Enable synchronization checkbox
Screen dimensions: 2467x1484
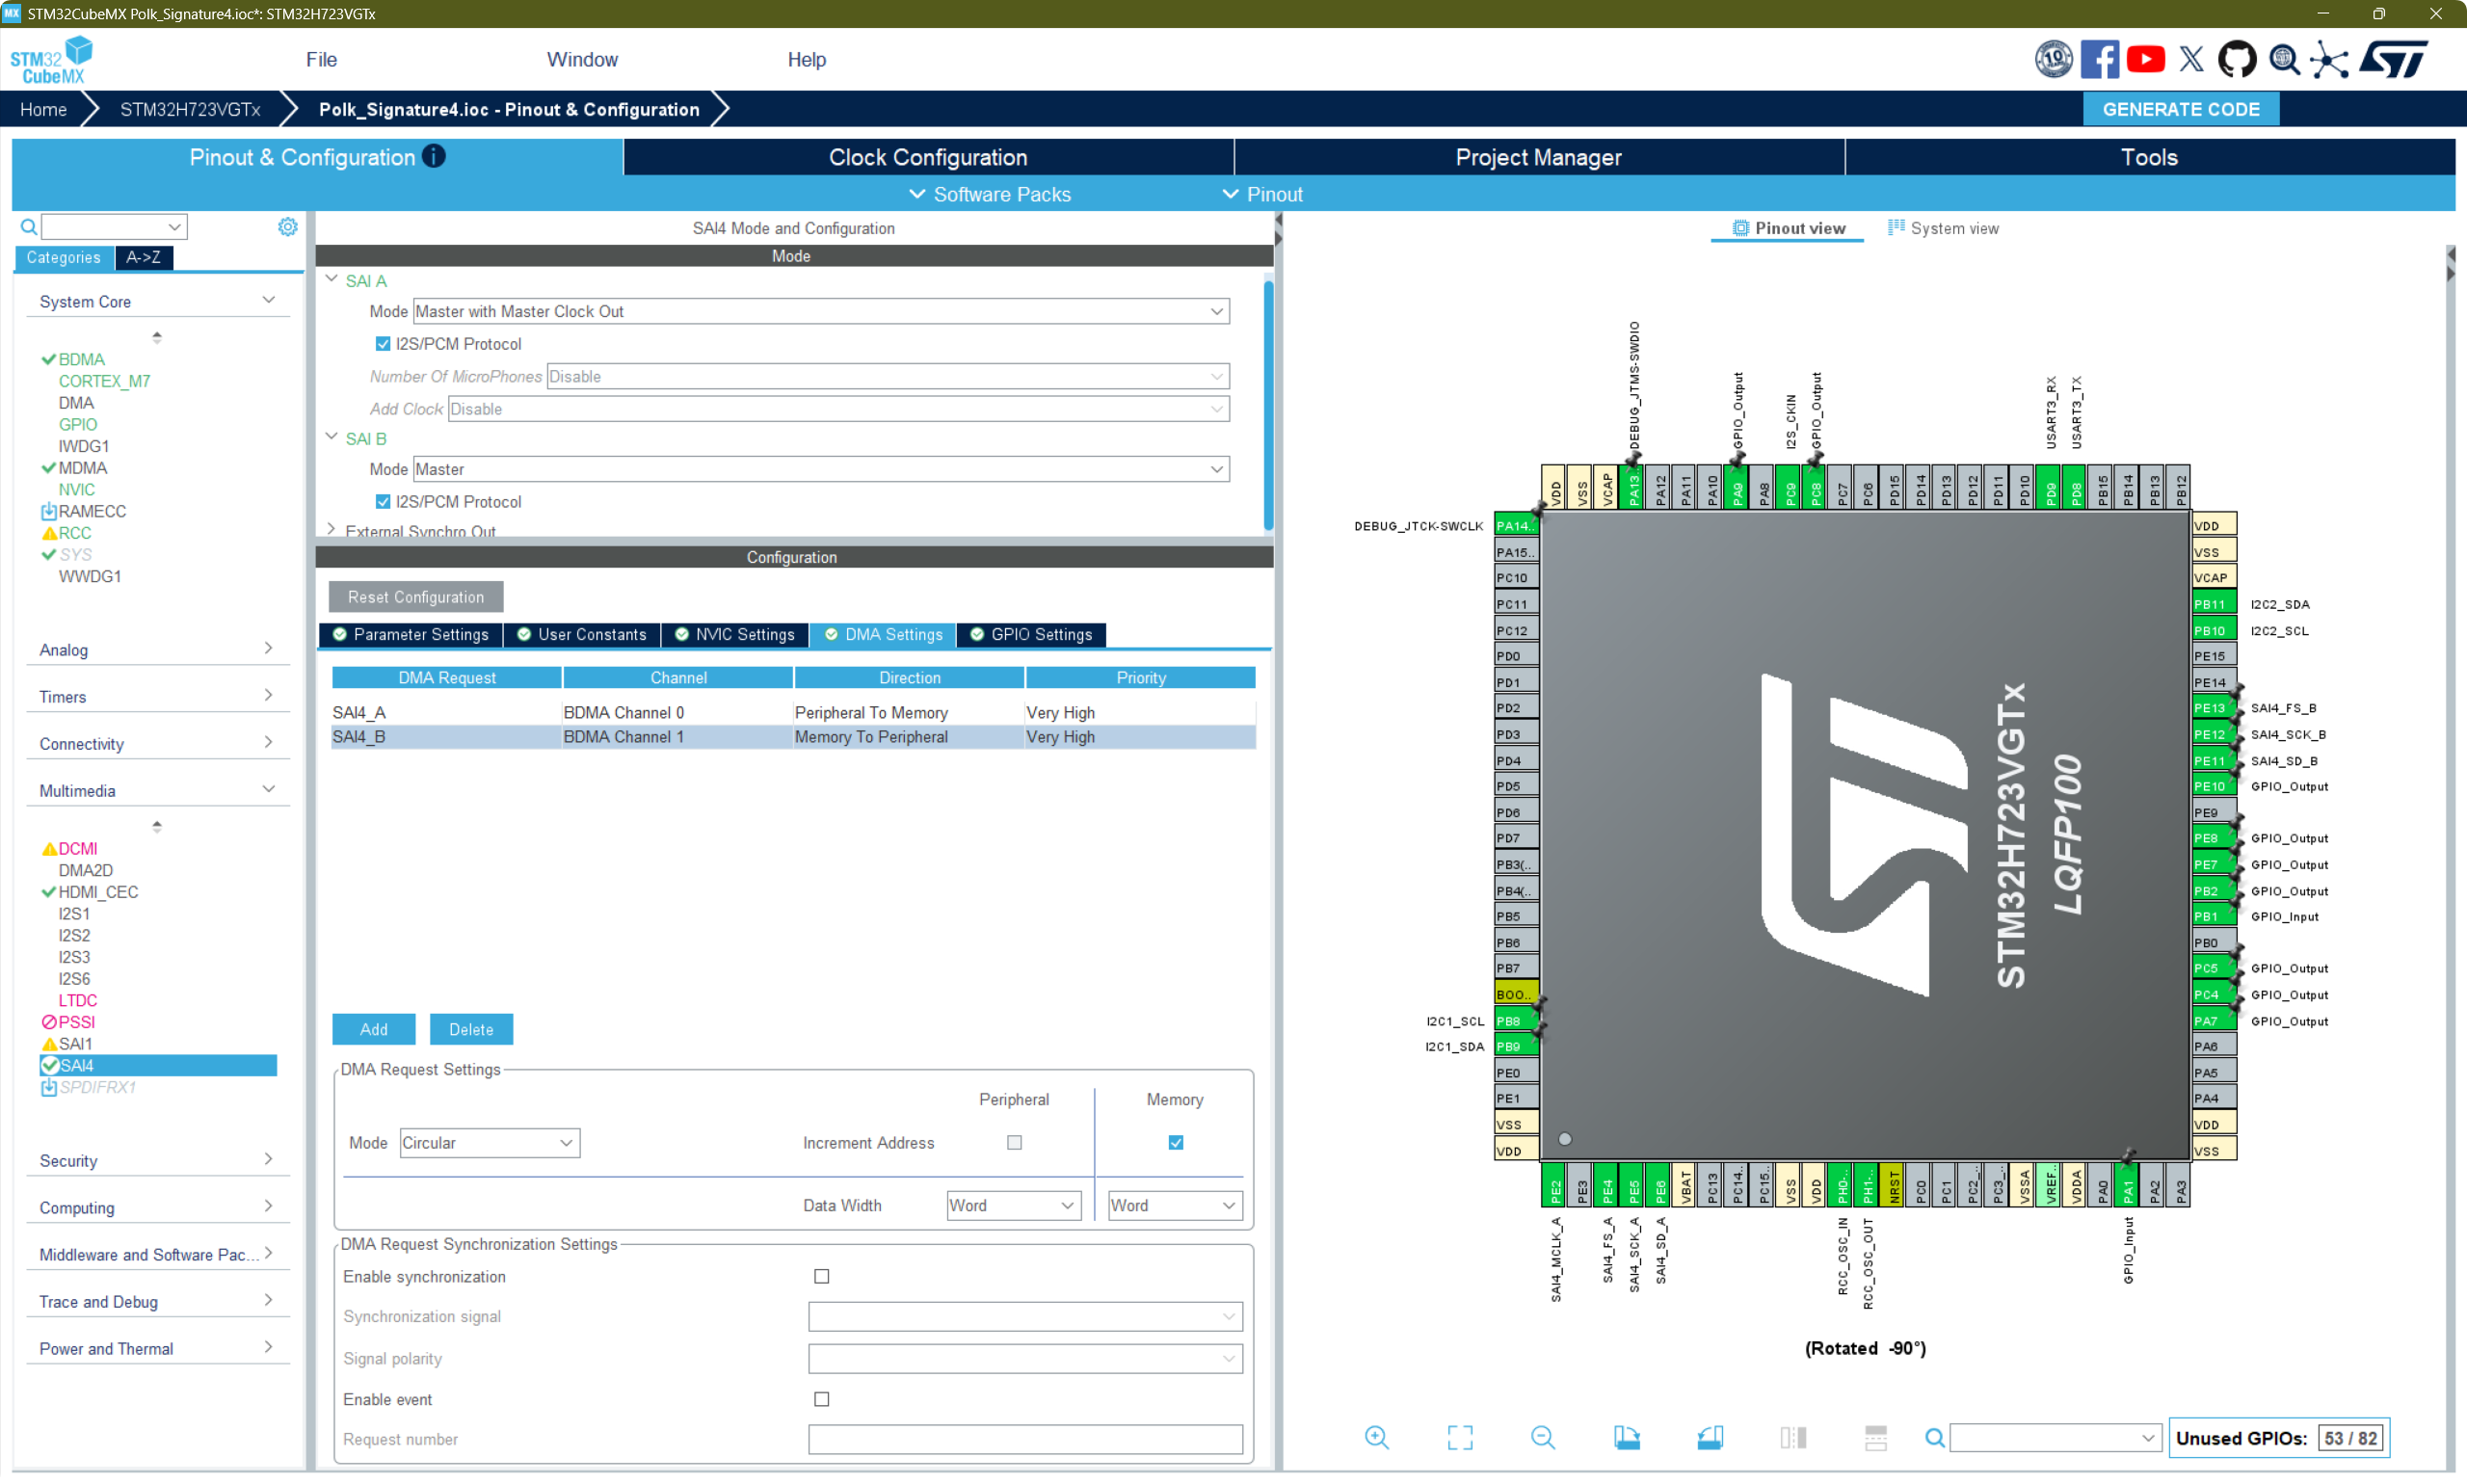[821, 1276]
